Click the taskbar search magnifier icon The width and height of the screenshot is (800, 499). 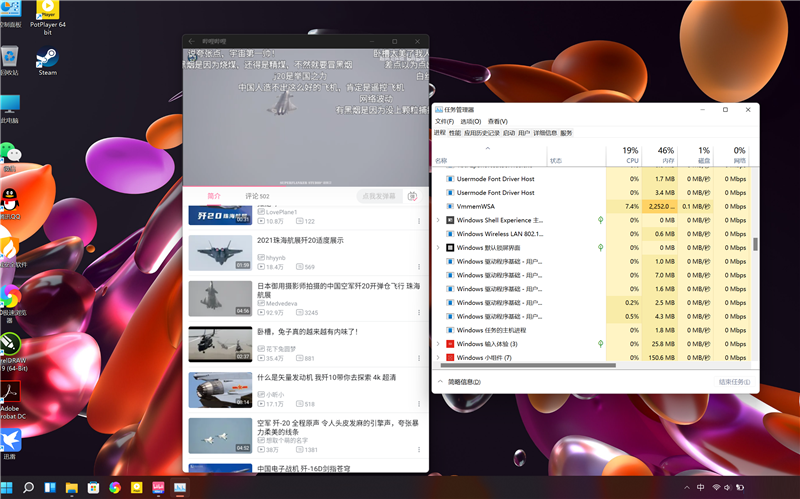click(29, 487)
